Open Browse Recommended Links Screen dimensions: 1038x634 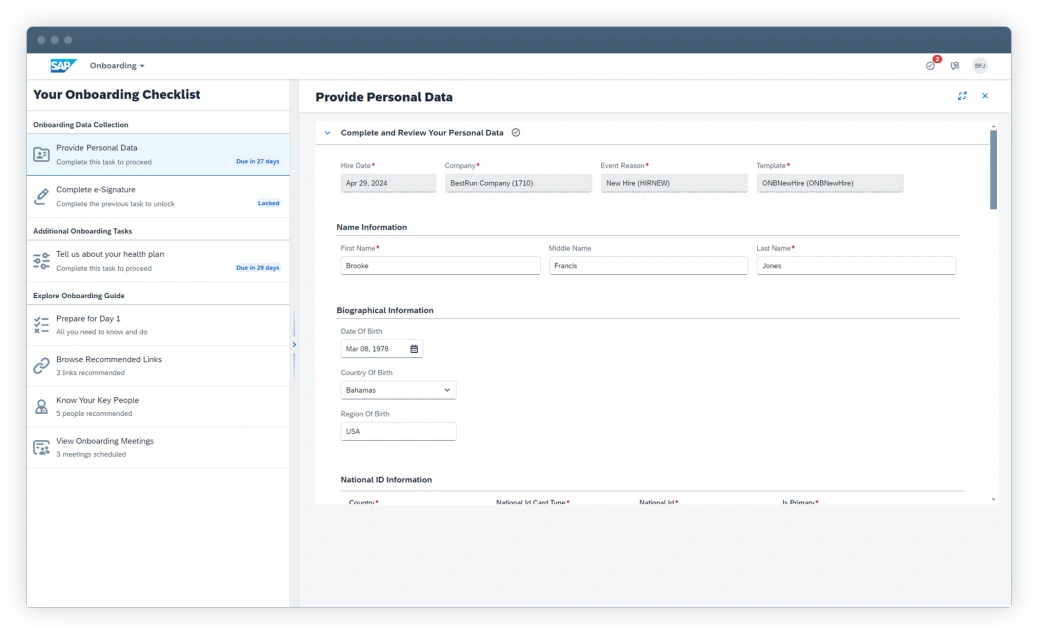click(x=158, y=366)
